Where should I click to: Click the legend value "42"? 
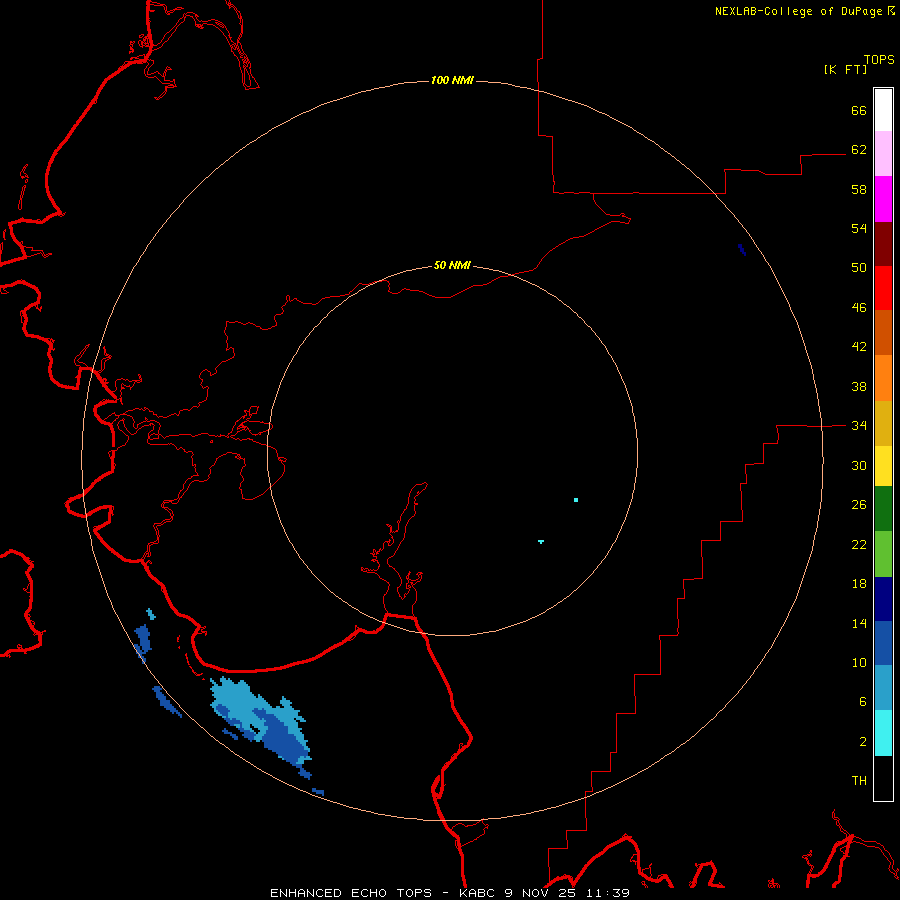coord(859,347)
